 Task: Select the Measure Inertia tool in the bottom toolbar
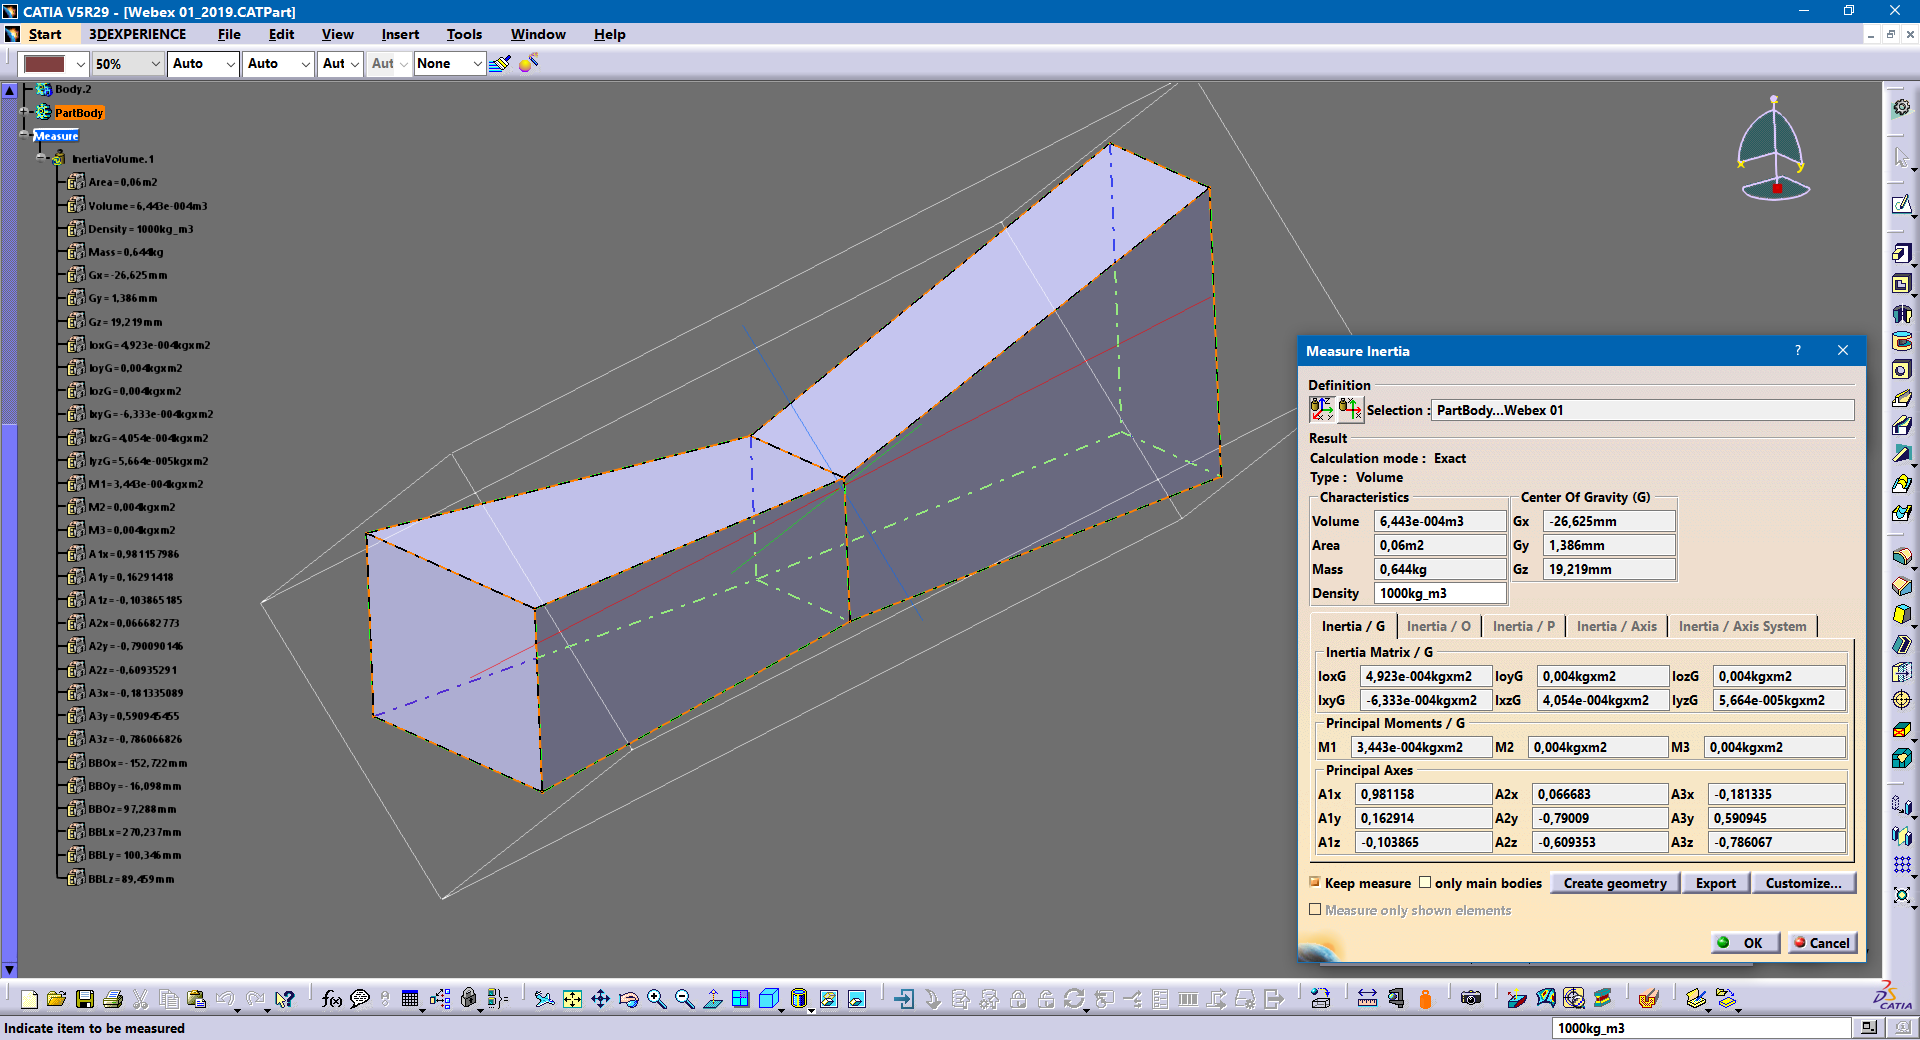tap(1424, 1000)
